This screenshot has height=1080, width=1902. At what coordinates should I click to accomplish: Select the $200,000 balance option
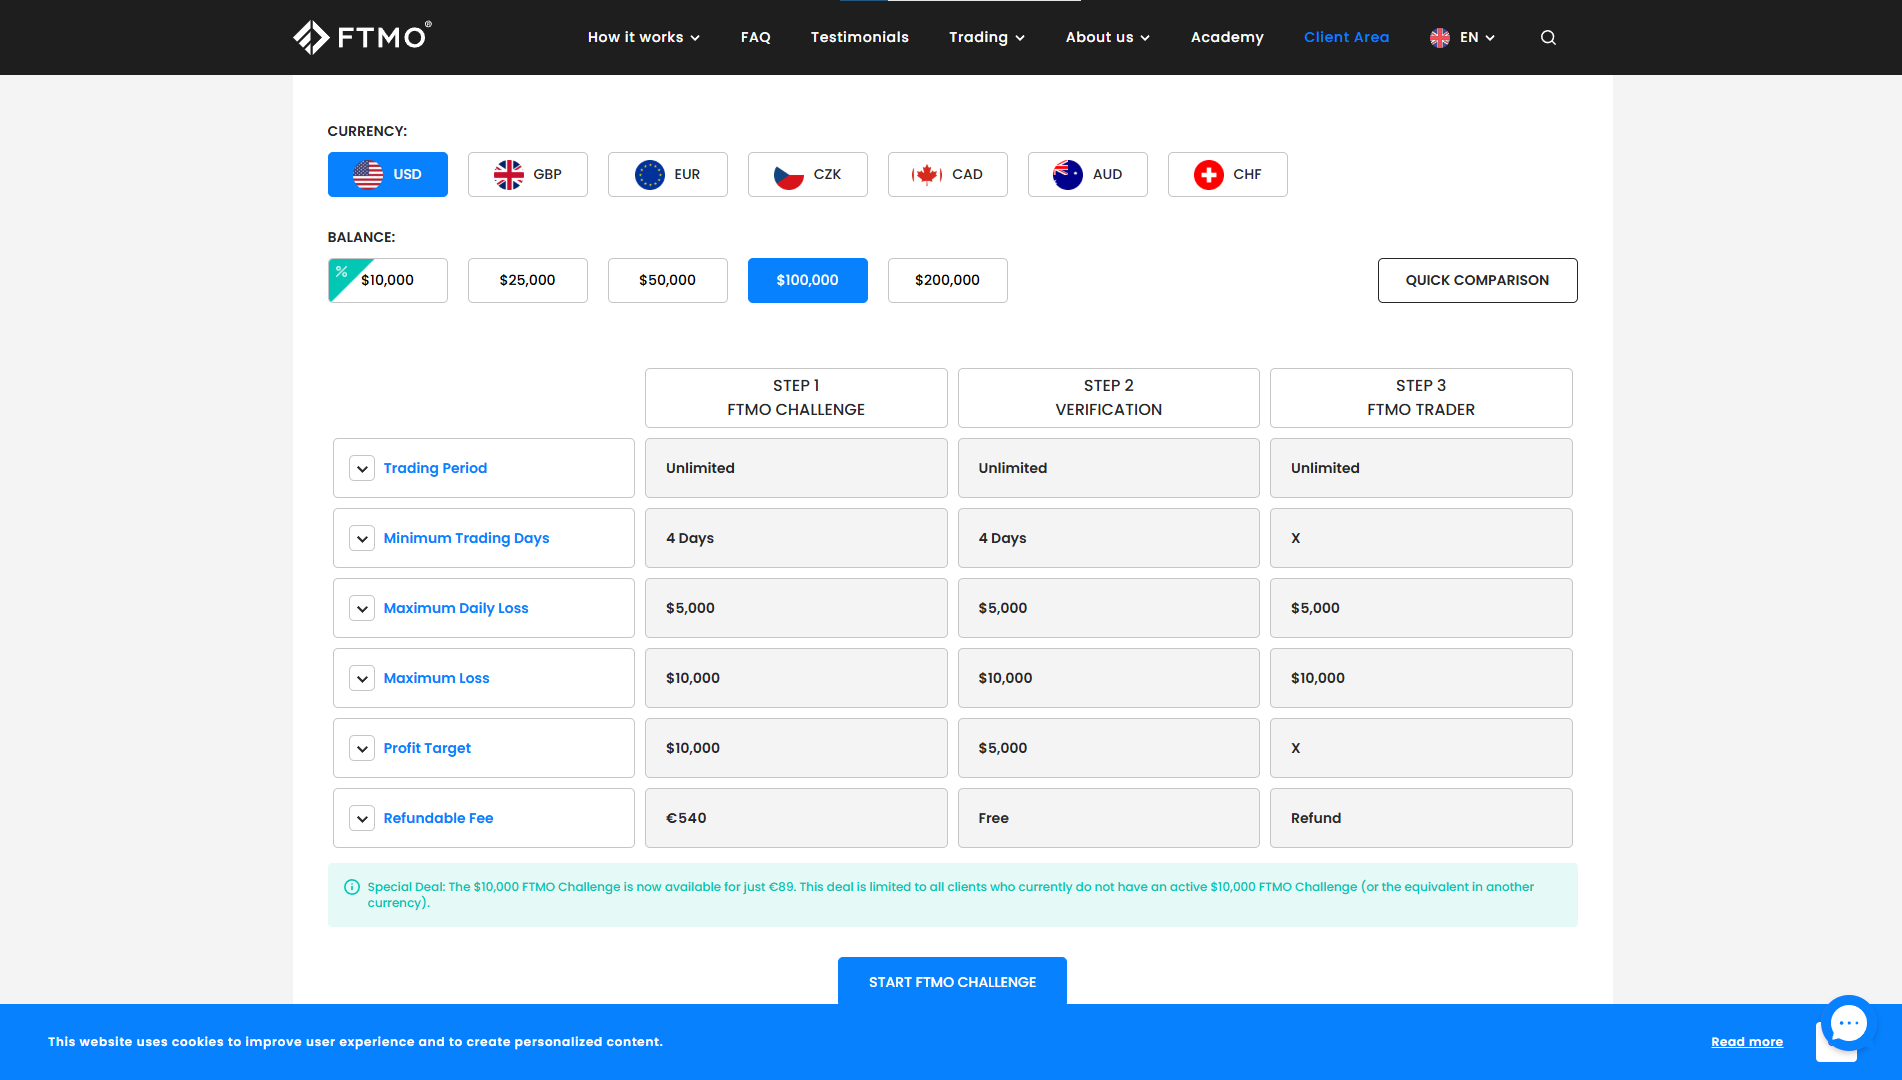(x=947, y=281)
